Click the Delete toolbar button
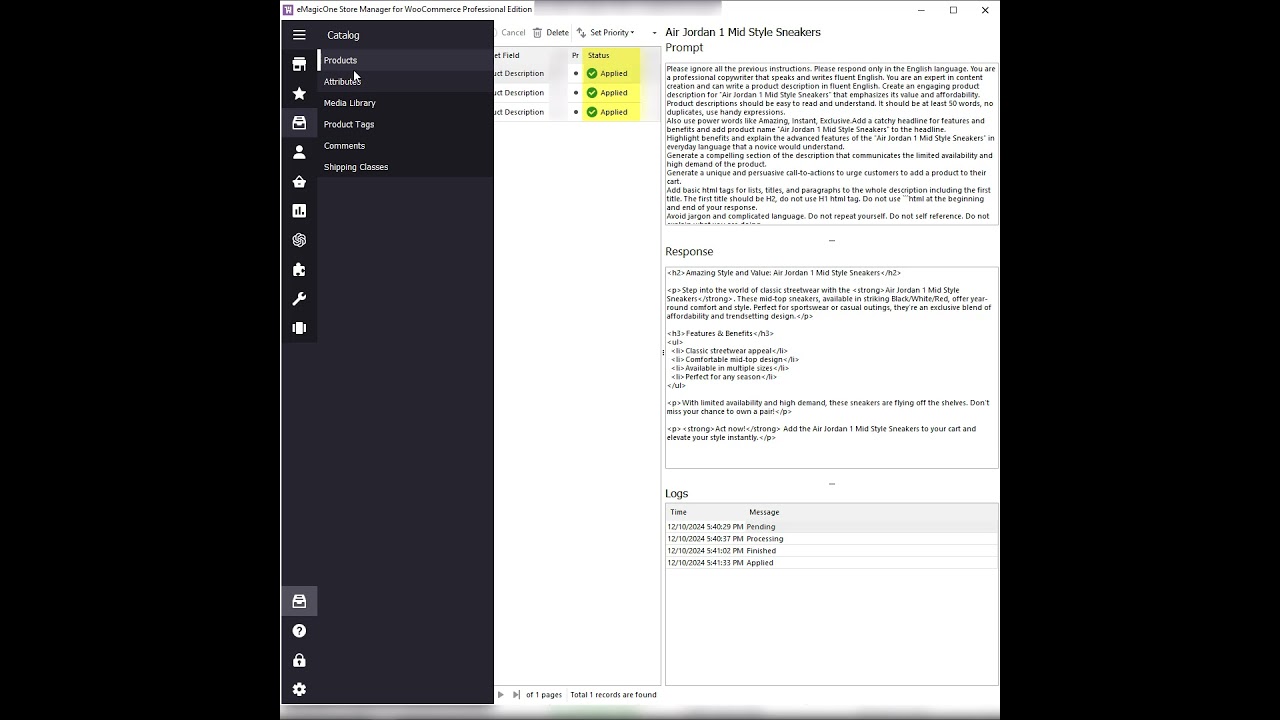This screenshot has height=720, width=1280. tap(551, 33)
